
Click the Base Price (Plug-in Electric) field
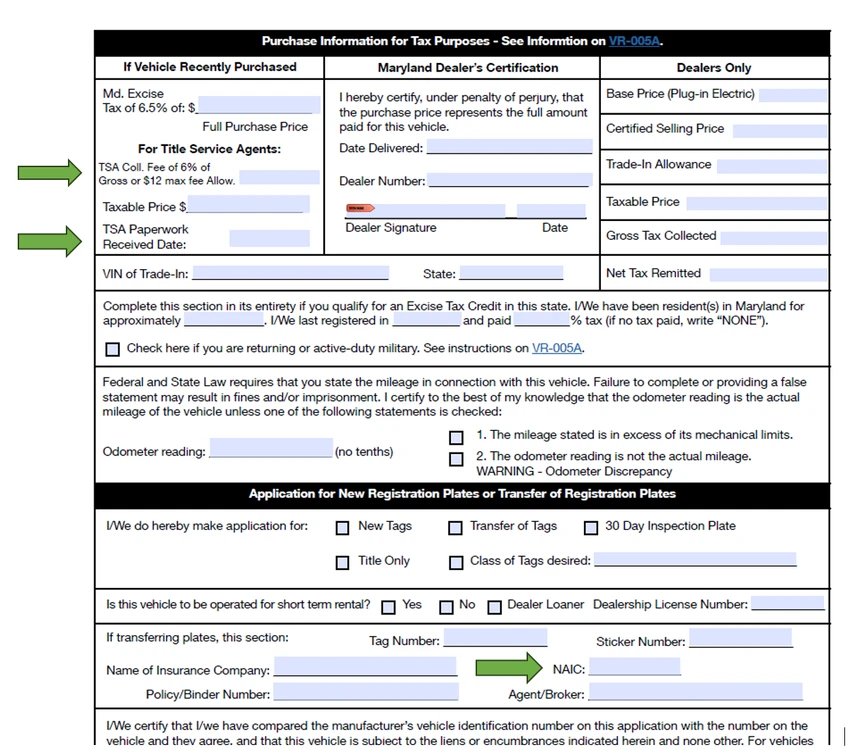pyautogui.click(x=793, y=95)
